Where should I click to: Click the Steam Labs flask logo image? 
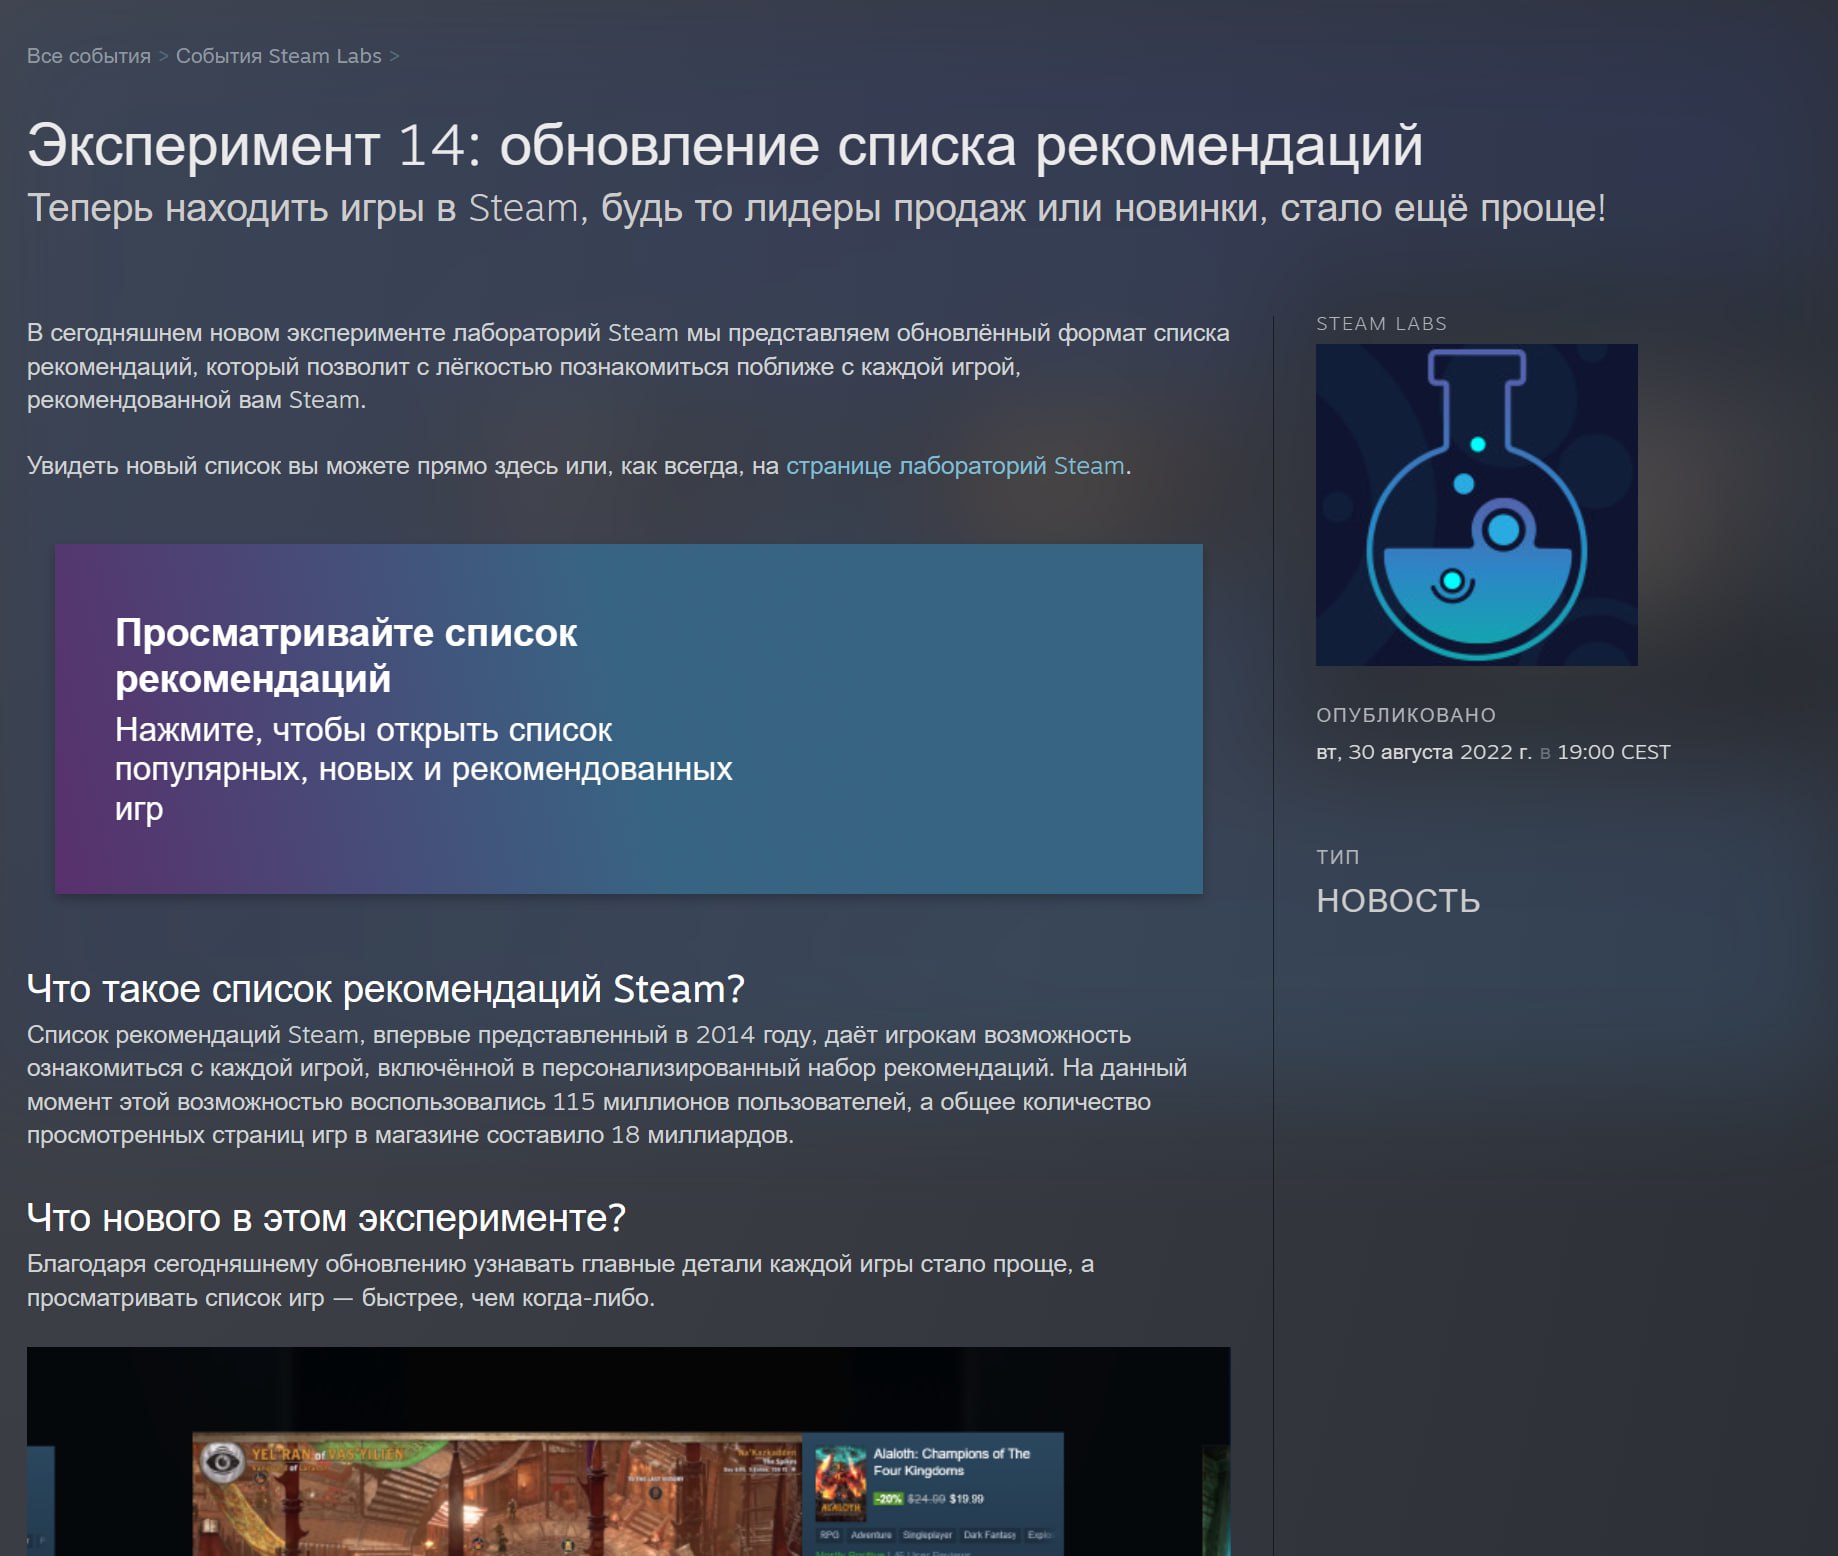coord(1476,505)
